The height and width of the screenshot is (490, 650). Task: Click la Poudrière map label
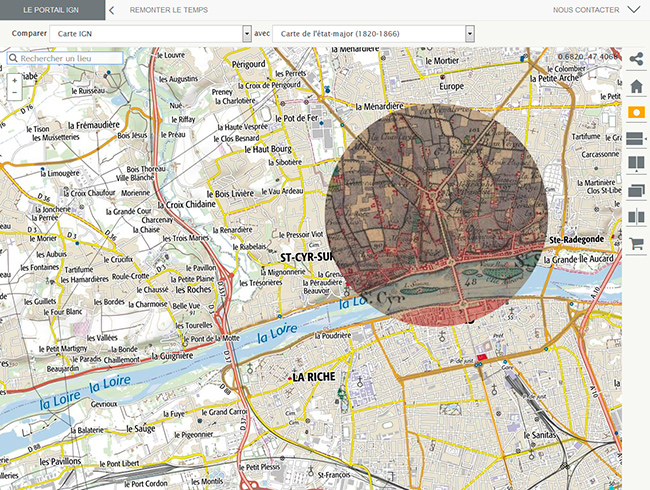click(333, 335)
